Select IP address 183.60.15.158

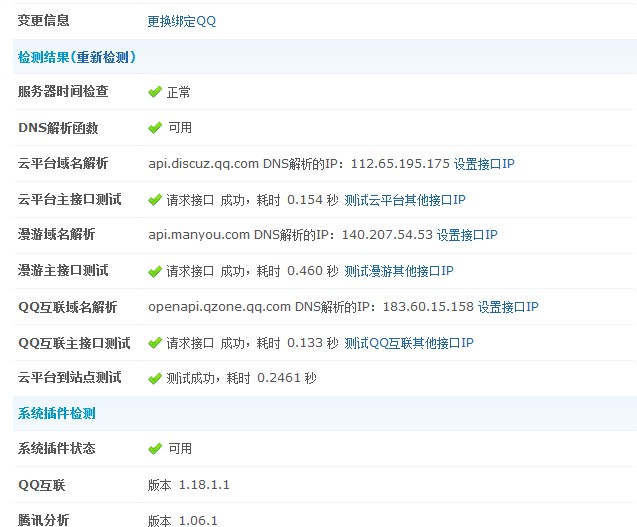pyautogui.click(x=428, y=307)
